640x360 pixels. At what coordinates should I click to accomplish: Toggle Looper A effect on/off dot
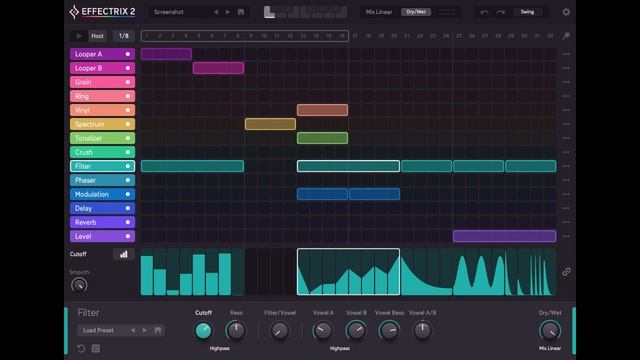(x=128, y=54)
